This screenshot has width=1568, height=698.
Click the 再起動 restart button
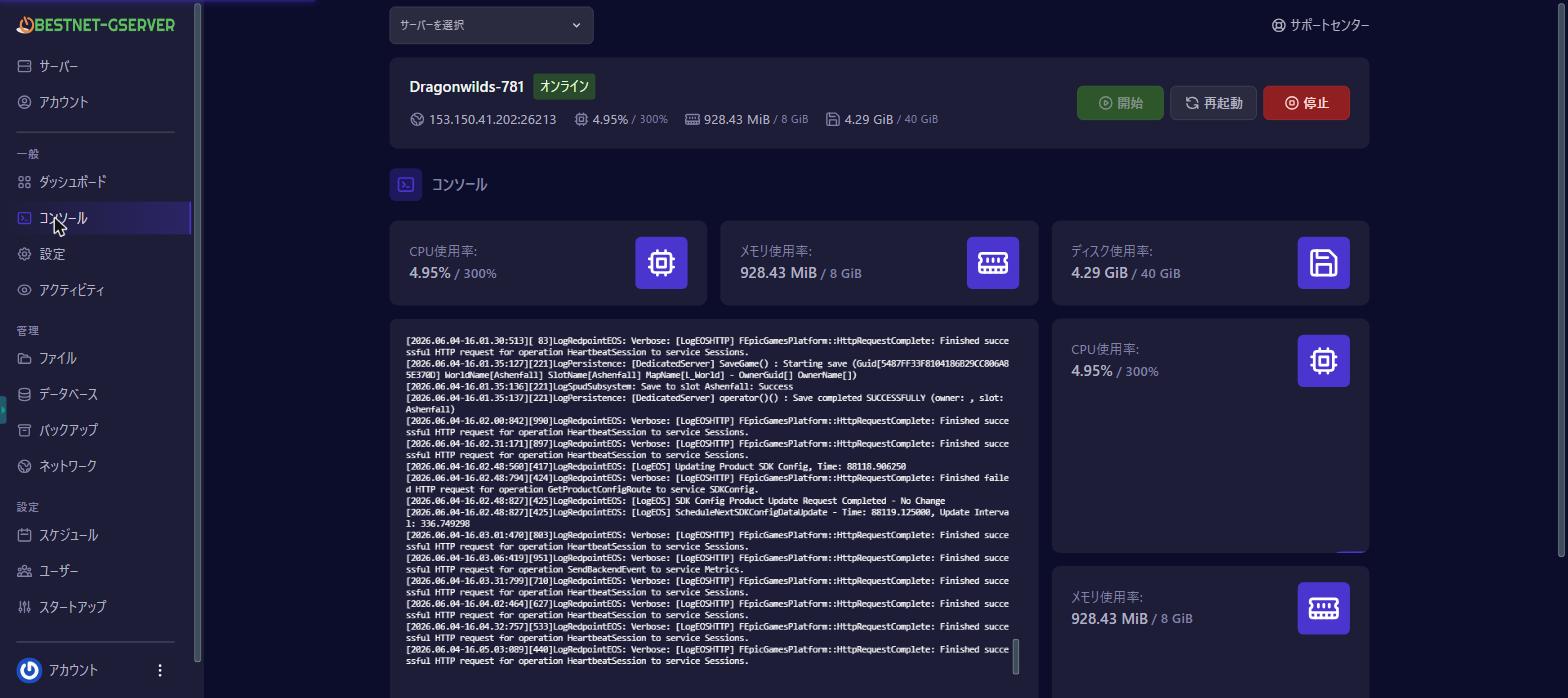[x=1213, y=103]
